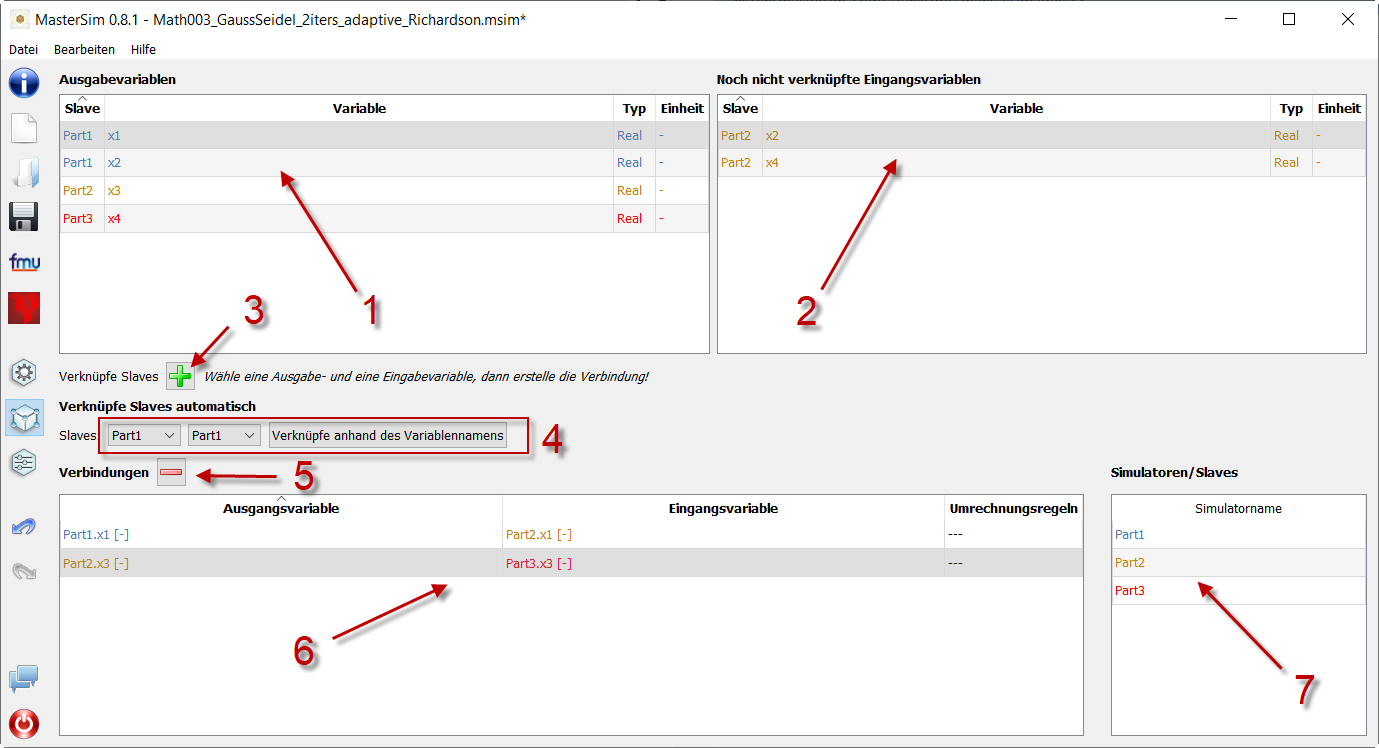Open simulation settings sliders icon
The height and width of the screenshot is (748, 1379).
[23, 462]
